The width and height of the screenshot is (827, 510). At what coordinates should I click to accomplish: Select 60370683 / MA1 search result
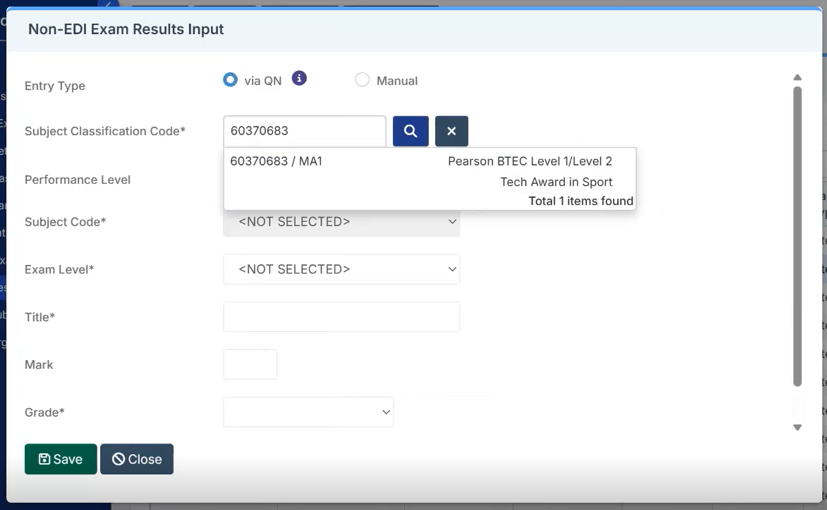(x=276, y=161)
